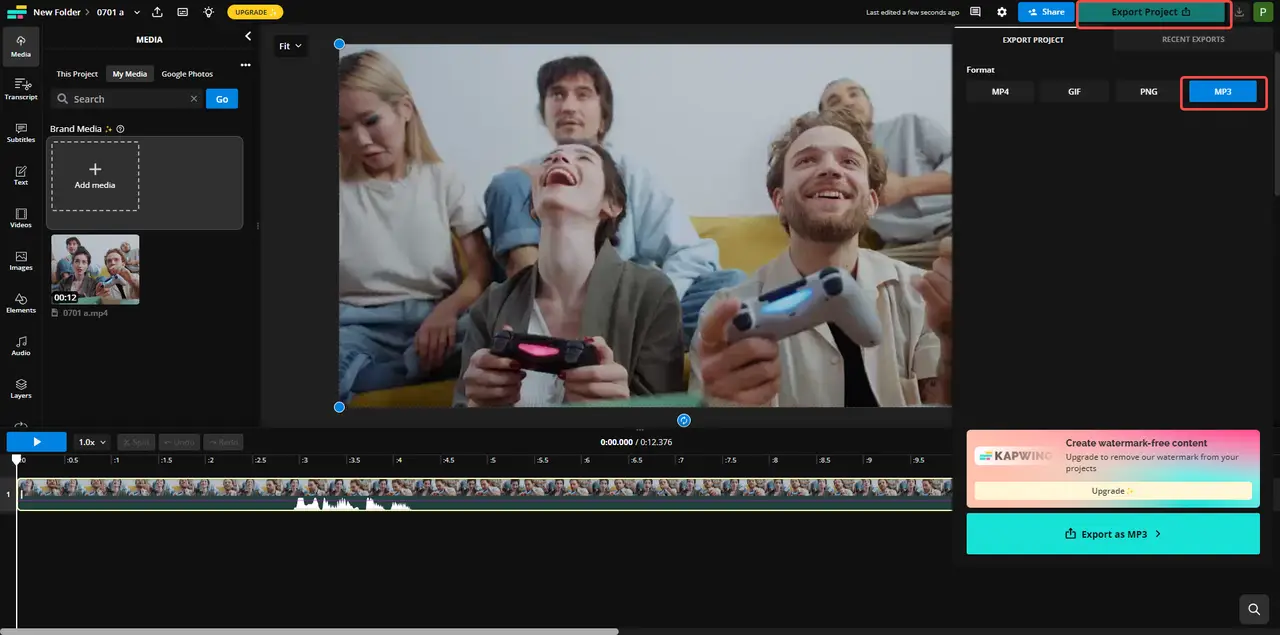Open the project name dropdown arrow

(135, 12)
